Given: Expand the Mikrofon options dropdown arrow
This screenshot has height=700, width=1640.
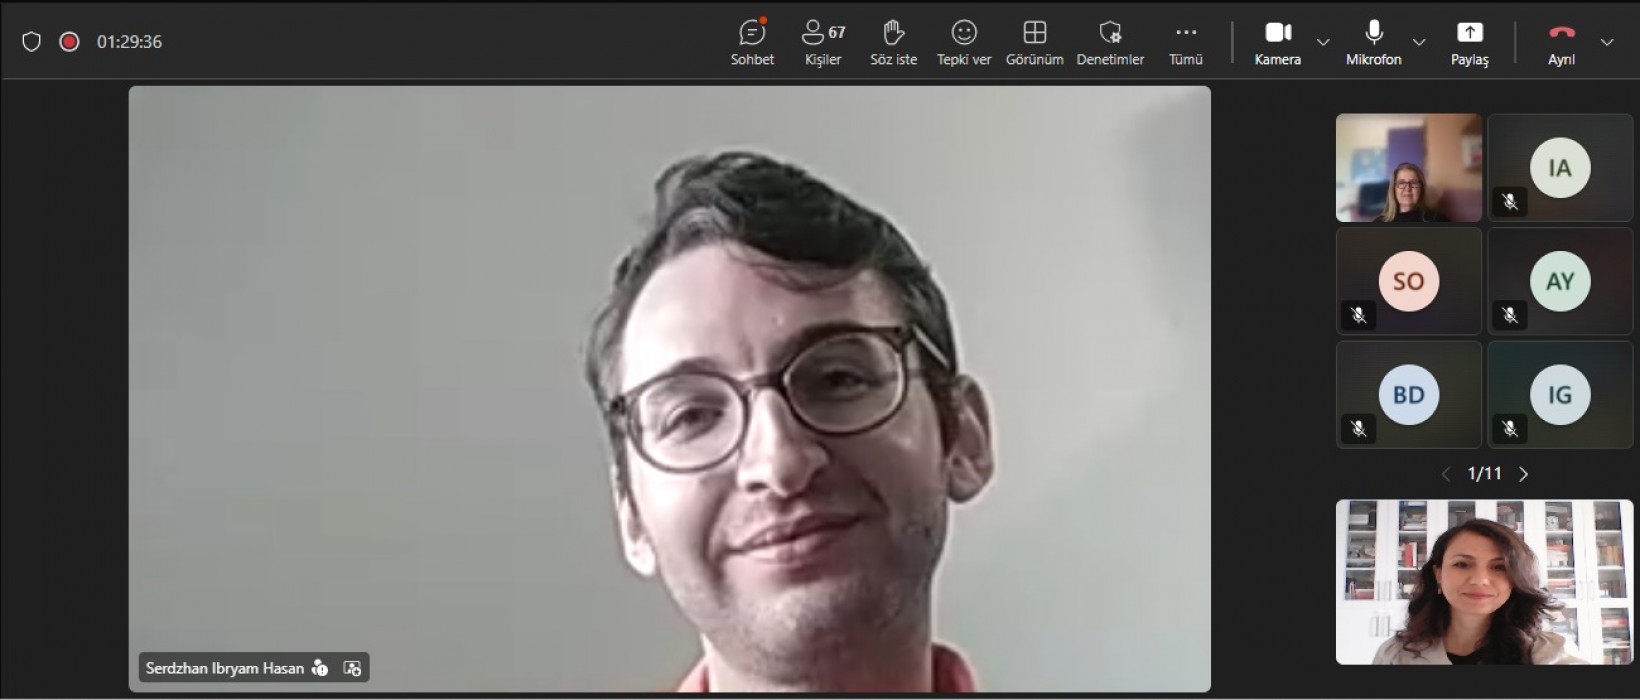Looking at the screenshot, I should [1419, 42].
